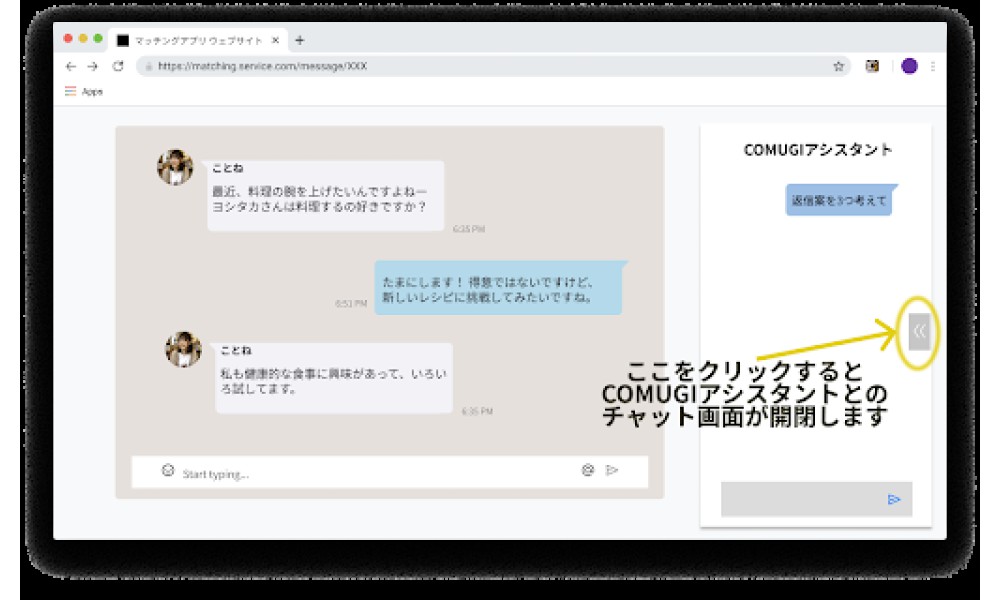Go back with browser back arrow

[x=71, y=66]
